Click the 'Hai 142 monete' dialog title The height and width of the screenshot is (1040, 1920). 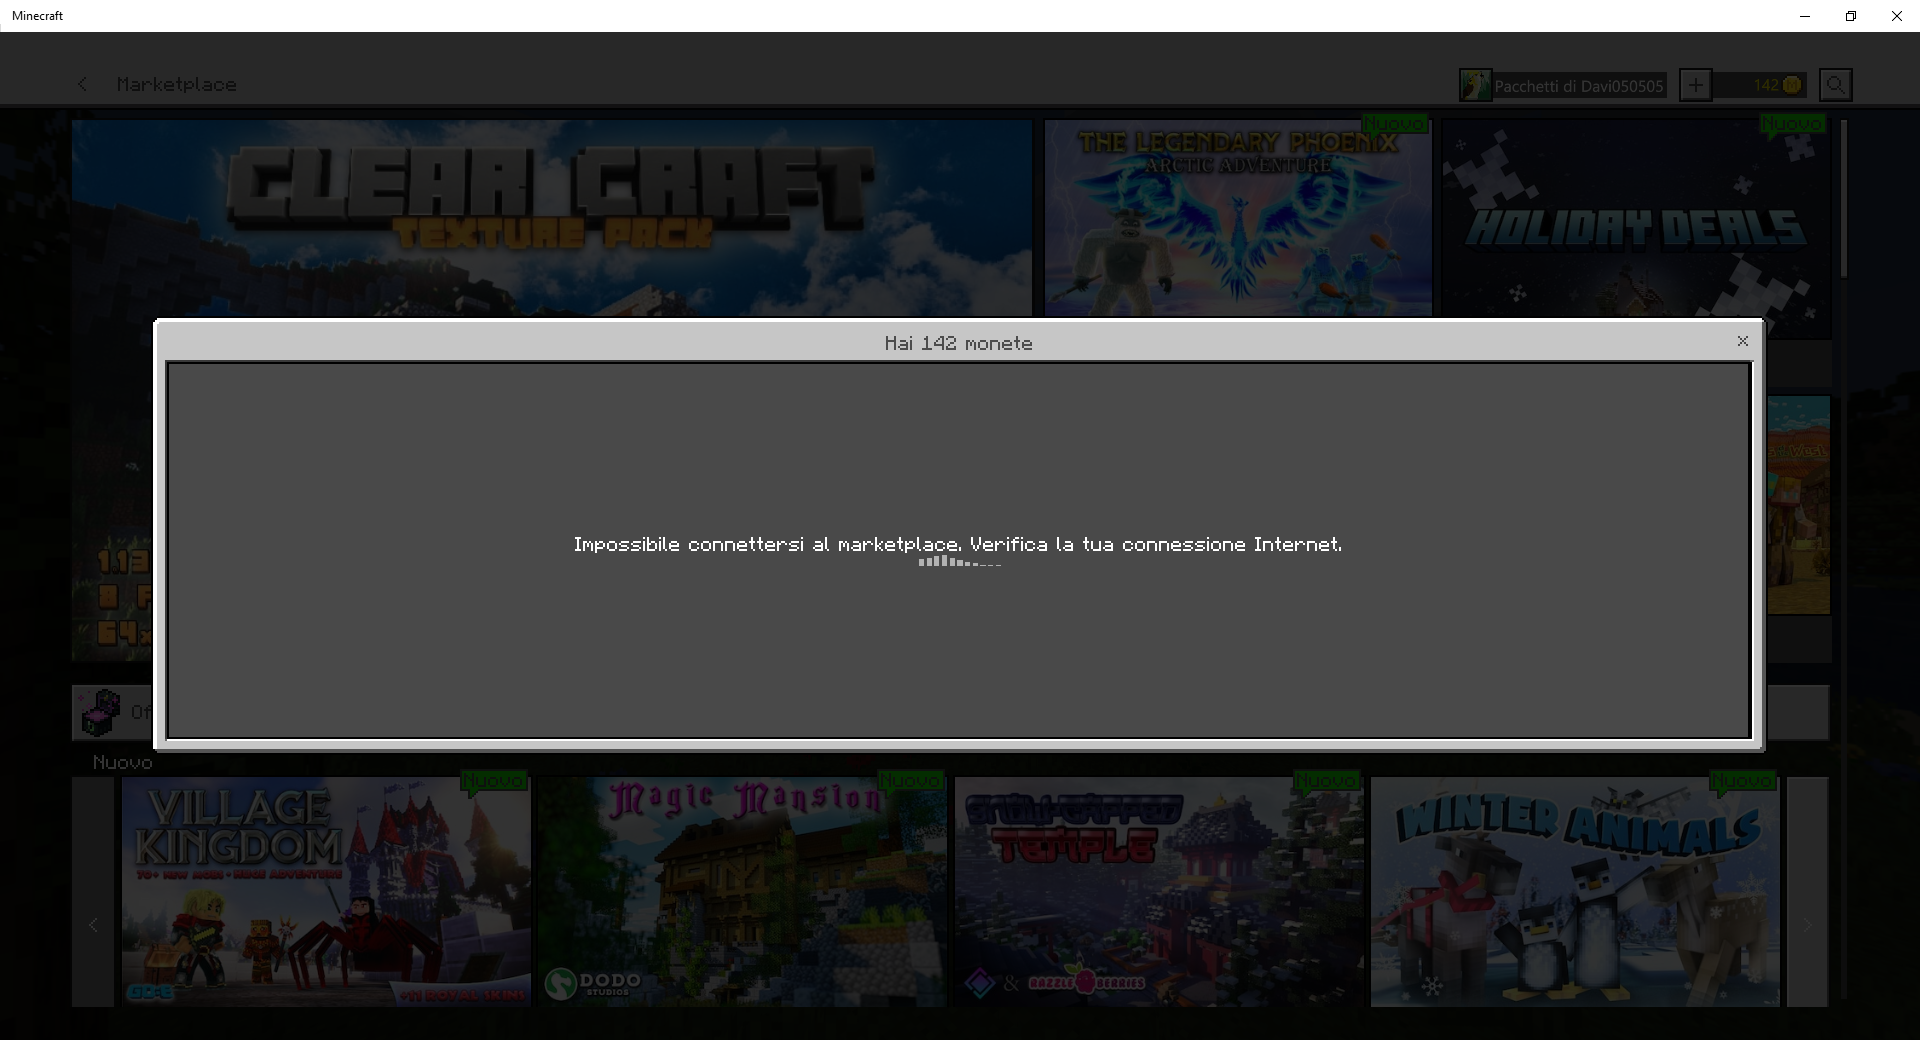[958, 343]
